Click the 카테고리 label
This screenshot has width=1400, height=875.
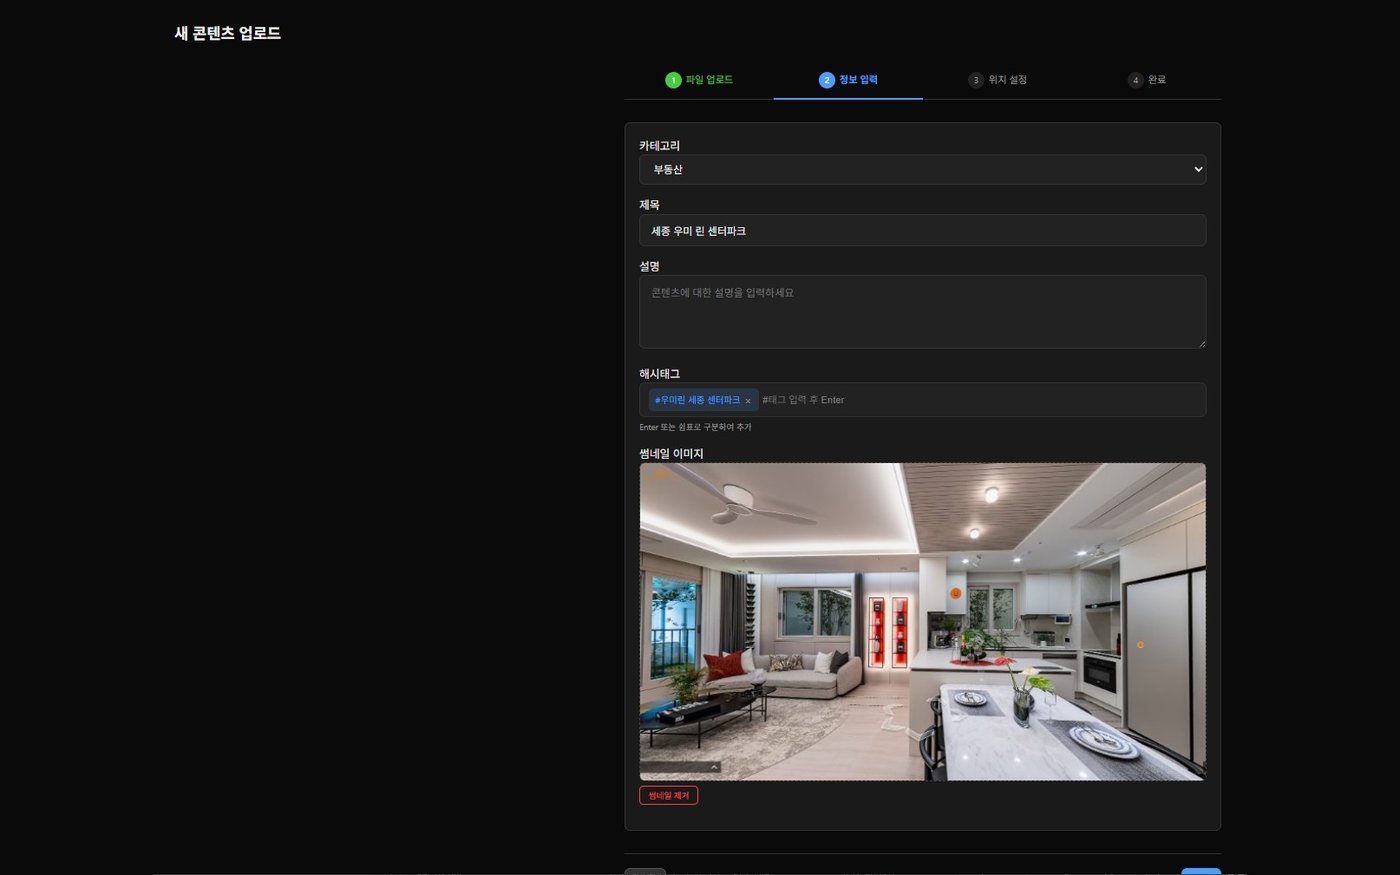point(659,146)
